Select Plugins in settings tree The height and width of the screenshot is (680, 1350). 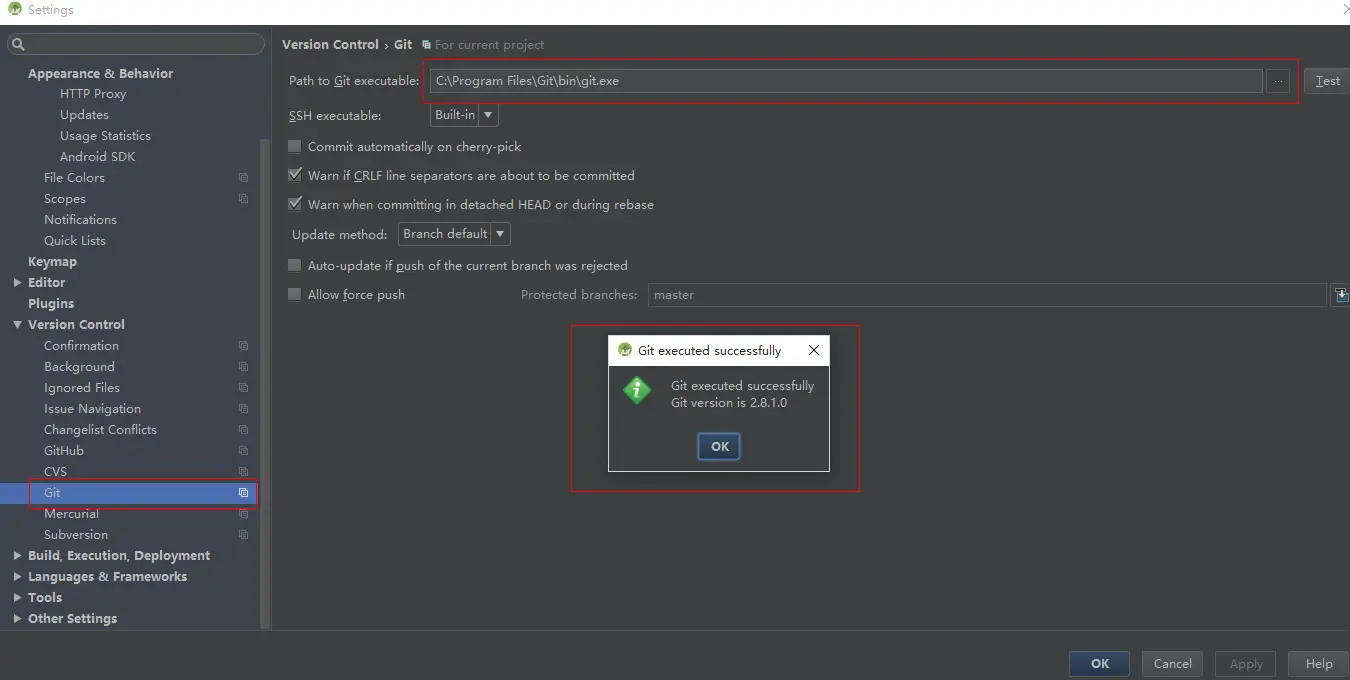(51, 304)
